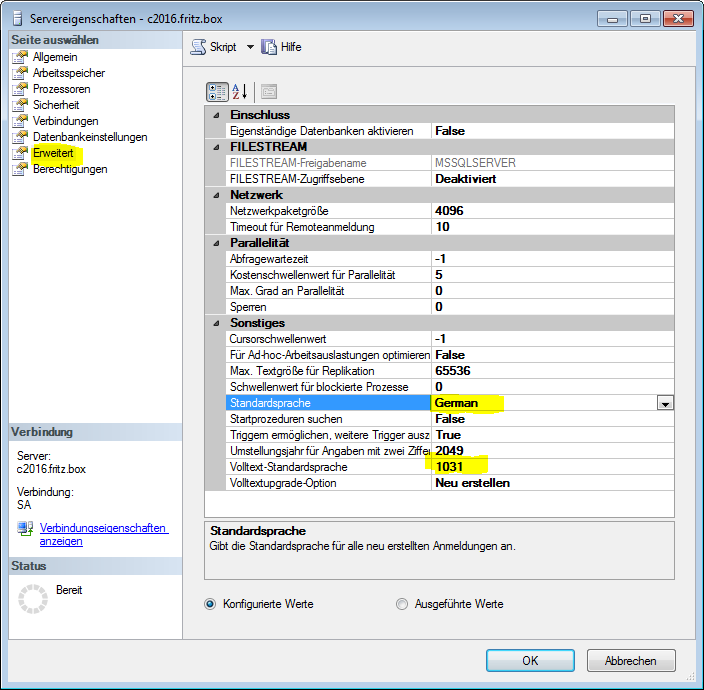The height and width of the screenshot is (690, 704).
Task: Switch to the Arbeitsspeicher page
Action: point(68,73)
